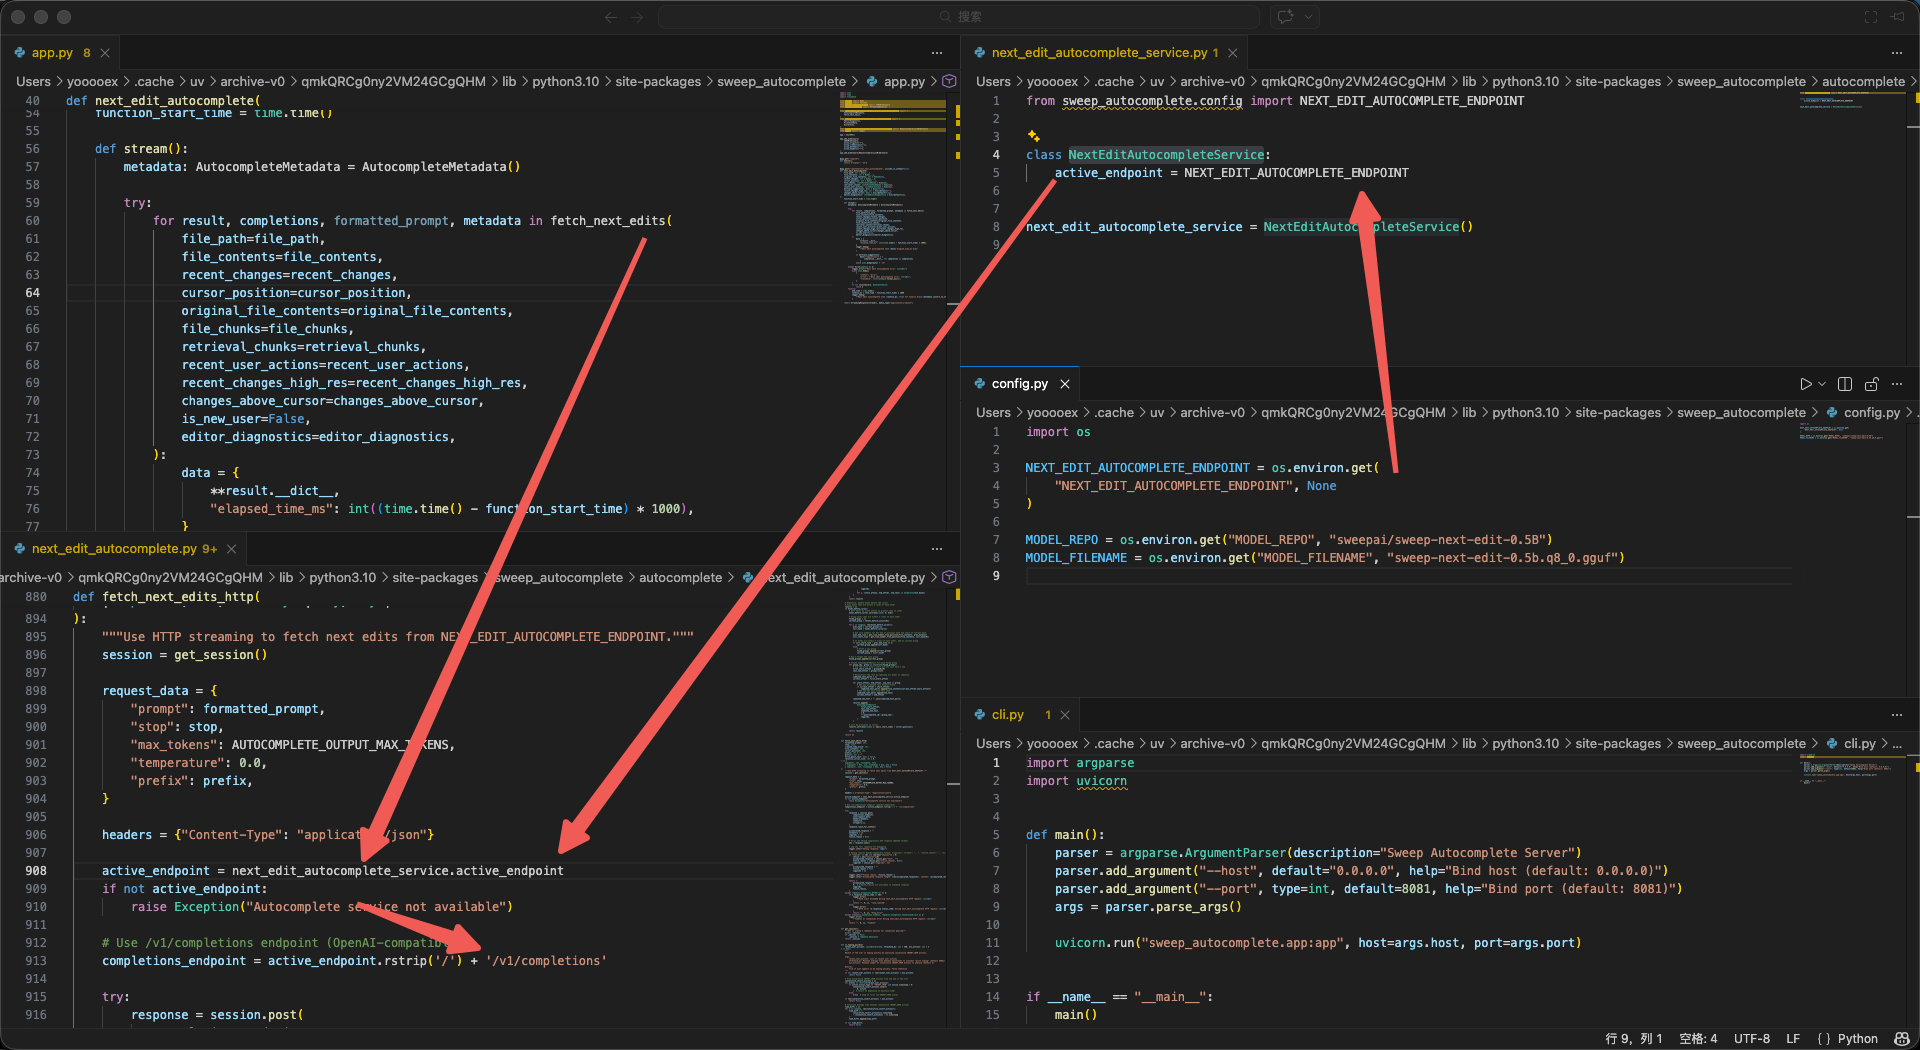Viewport: 1920px width, 1050px height.
Task: Toggle the editor group lock icon
Action: 1872,384
